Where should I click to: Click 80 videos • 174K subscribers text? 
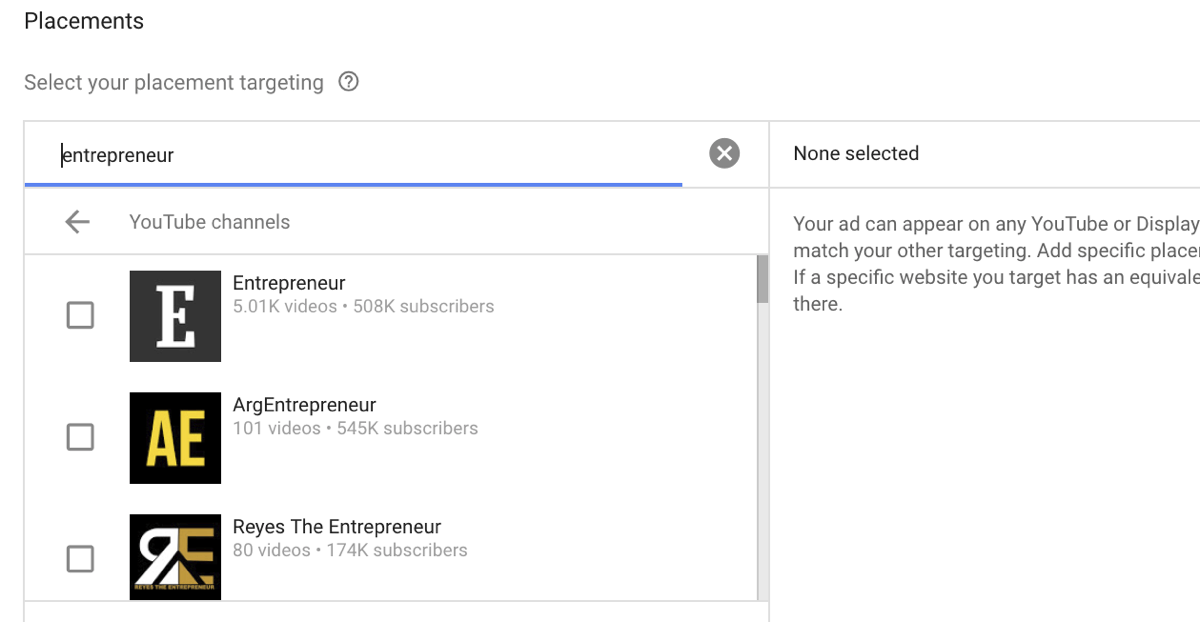[x=350, y=550]
